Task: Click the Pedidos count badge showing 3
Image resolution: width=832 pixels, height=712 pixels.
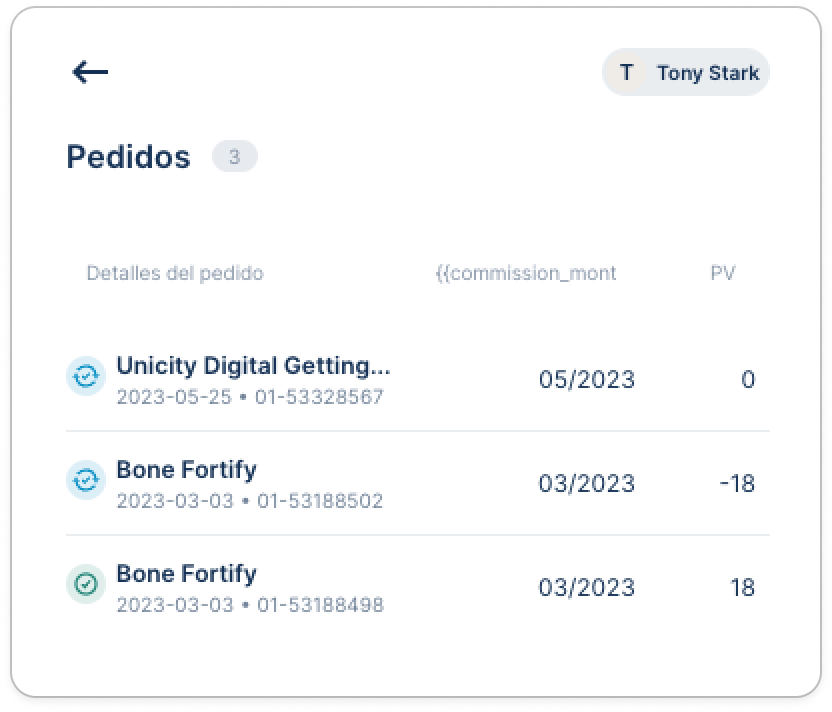Action: 235,157
